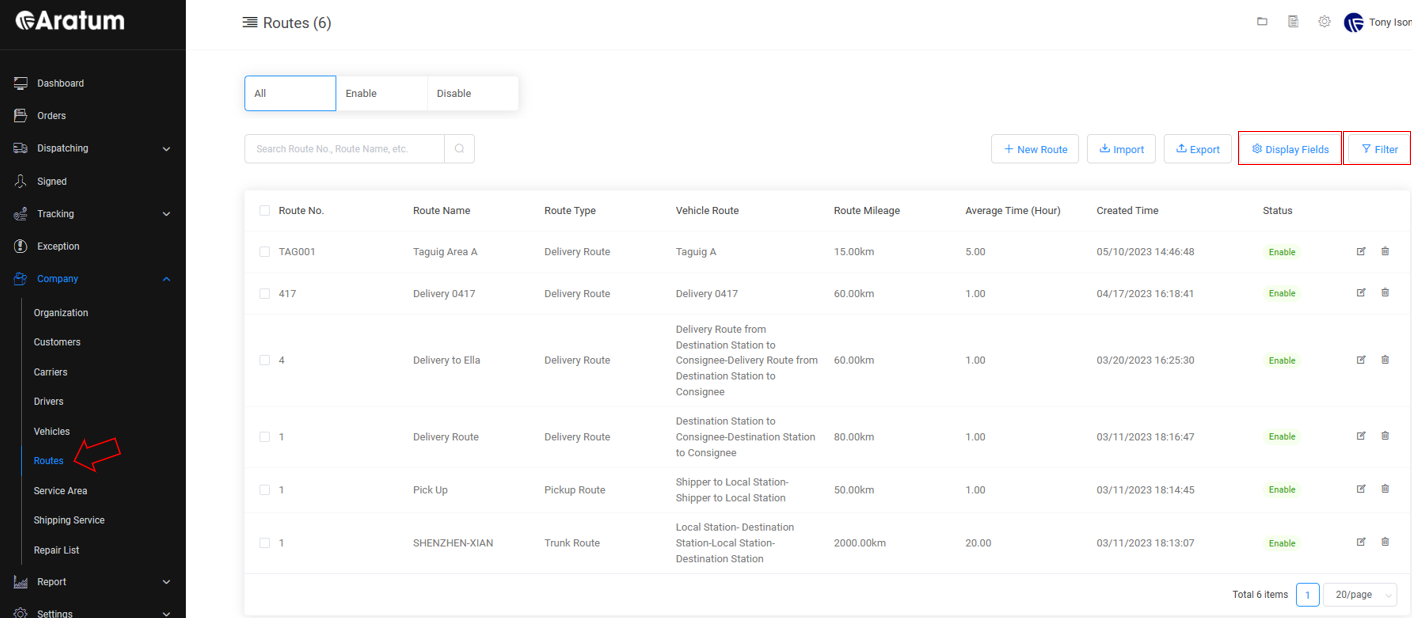Edit the Pick Up route
Viewport: 1412px width, 618px height.
(1361, 489)
